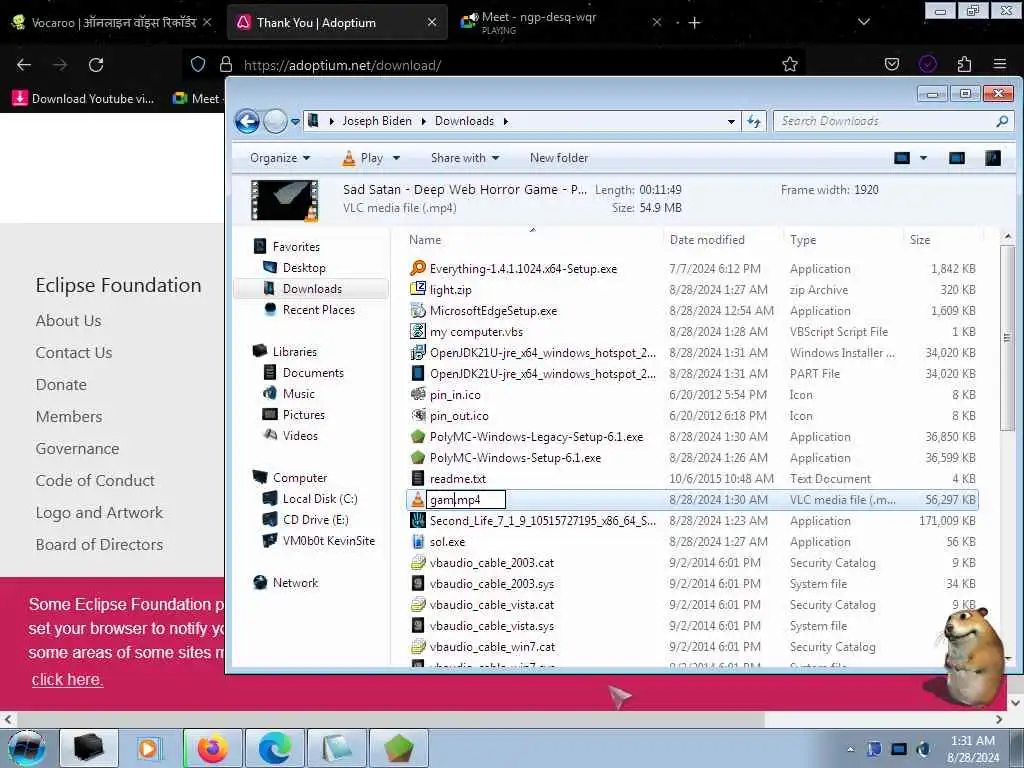Select Network in the navigation pane
Screen dimensions: 1024x768
tap(295, 583)
